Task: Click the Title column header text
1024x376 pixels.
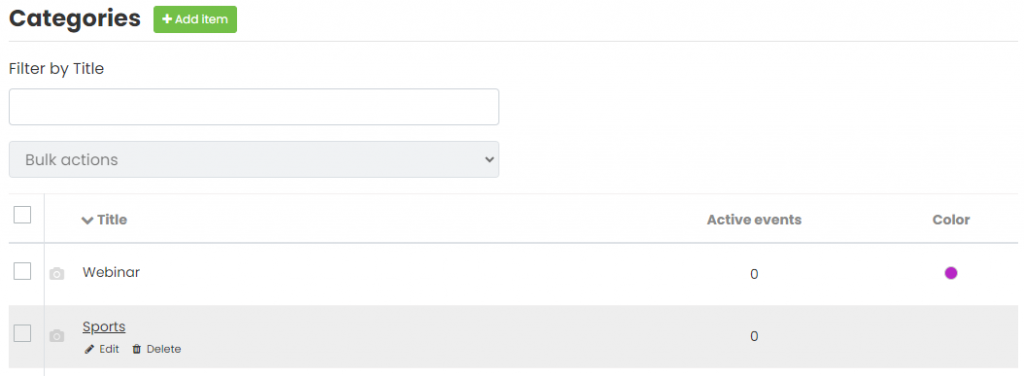Action: (112, 220)
